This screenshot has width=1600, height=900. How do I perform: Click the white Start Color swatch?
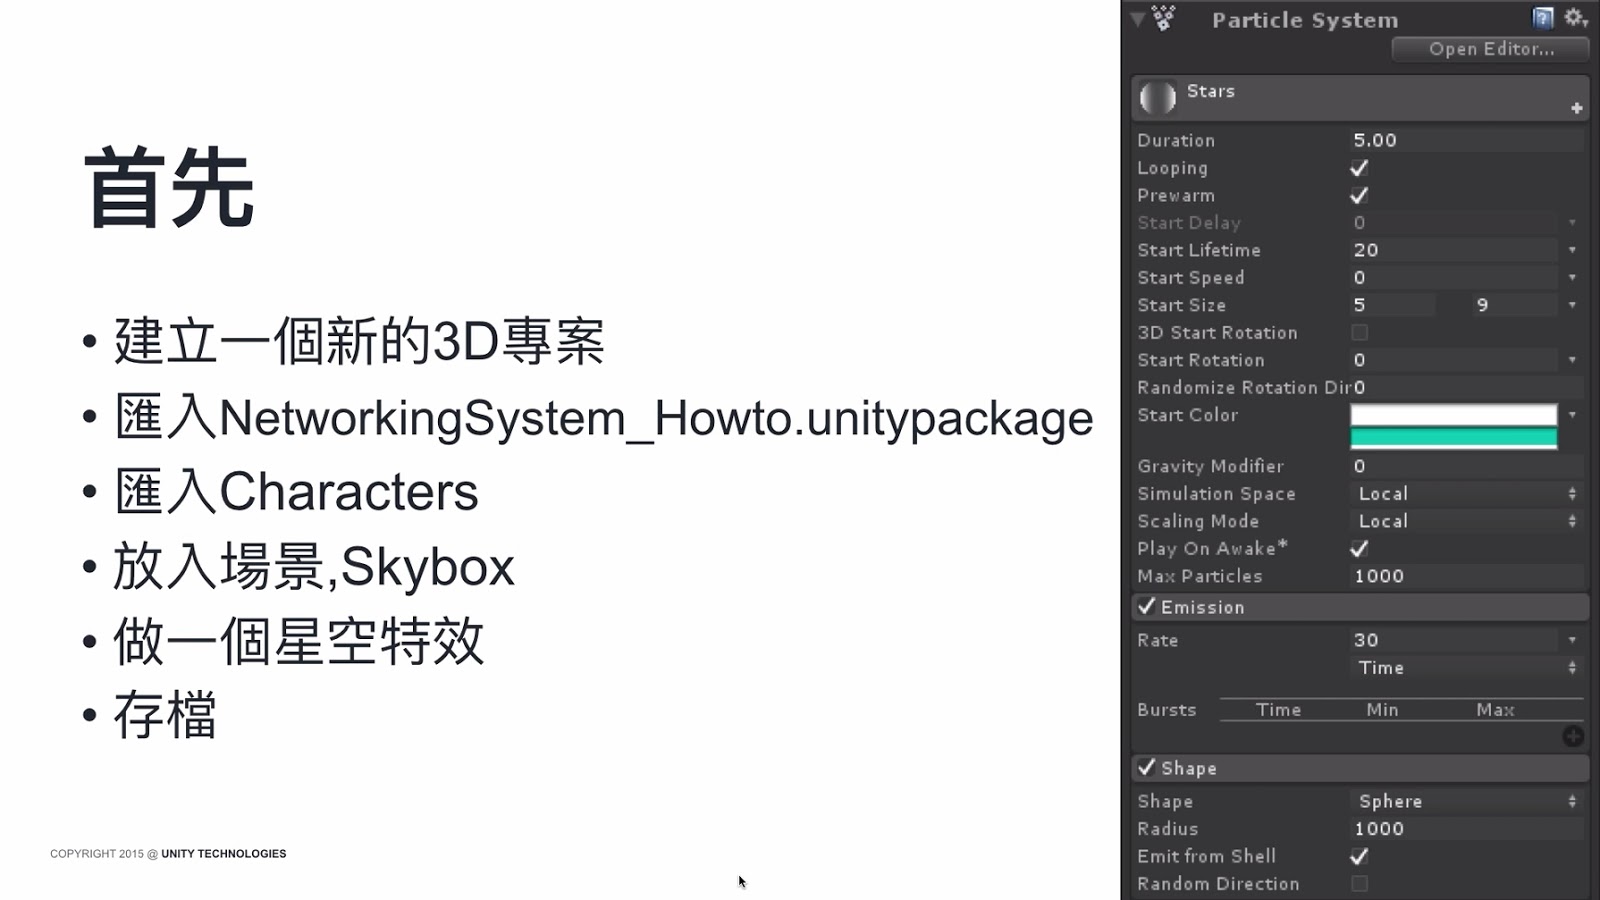[x=1454, y=415]
